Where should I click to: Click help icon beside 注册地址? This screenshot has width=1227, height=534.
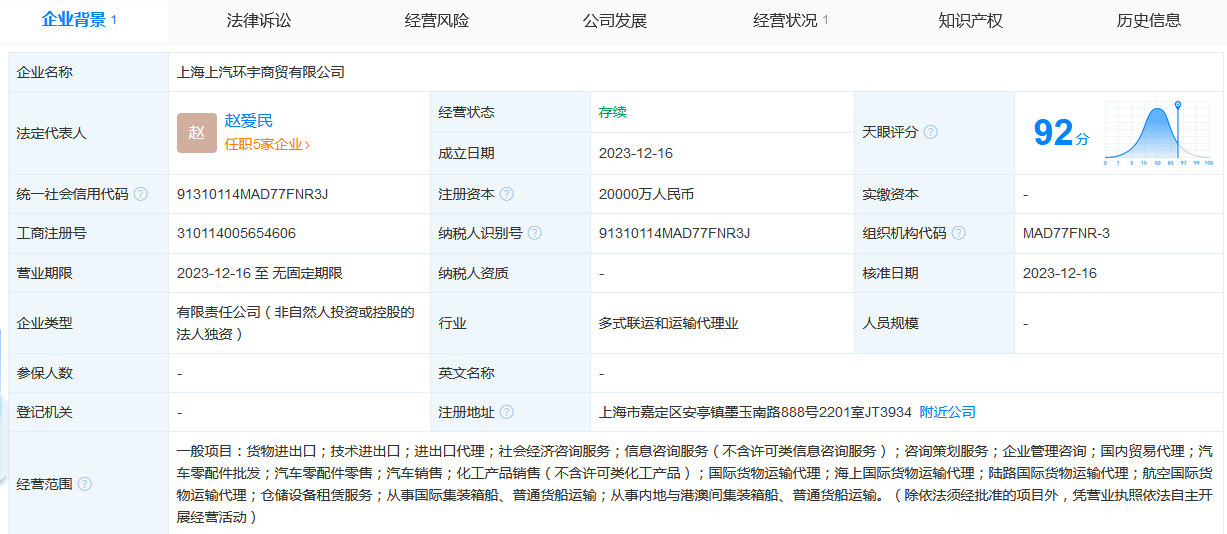[507, 412]
